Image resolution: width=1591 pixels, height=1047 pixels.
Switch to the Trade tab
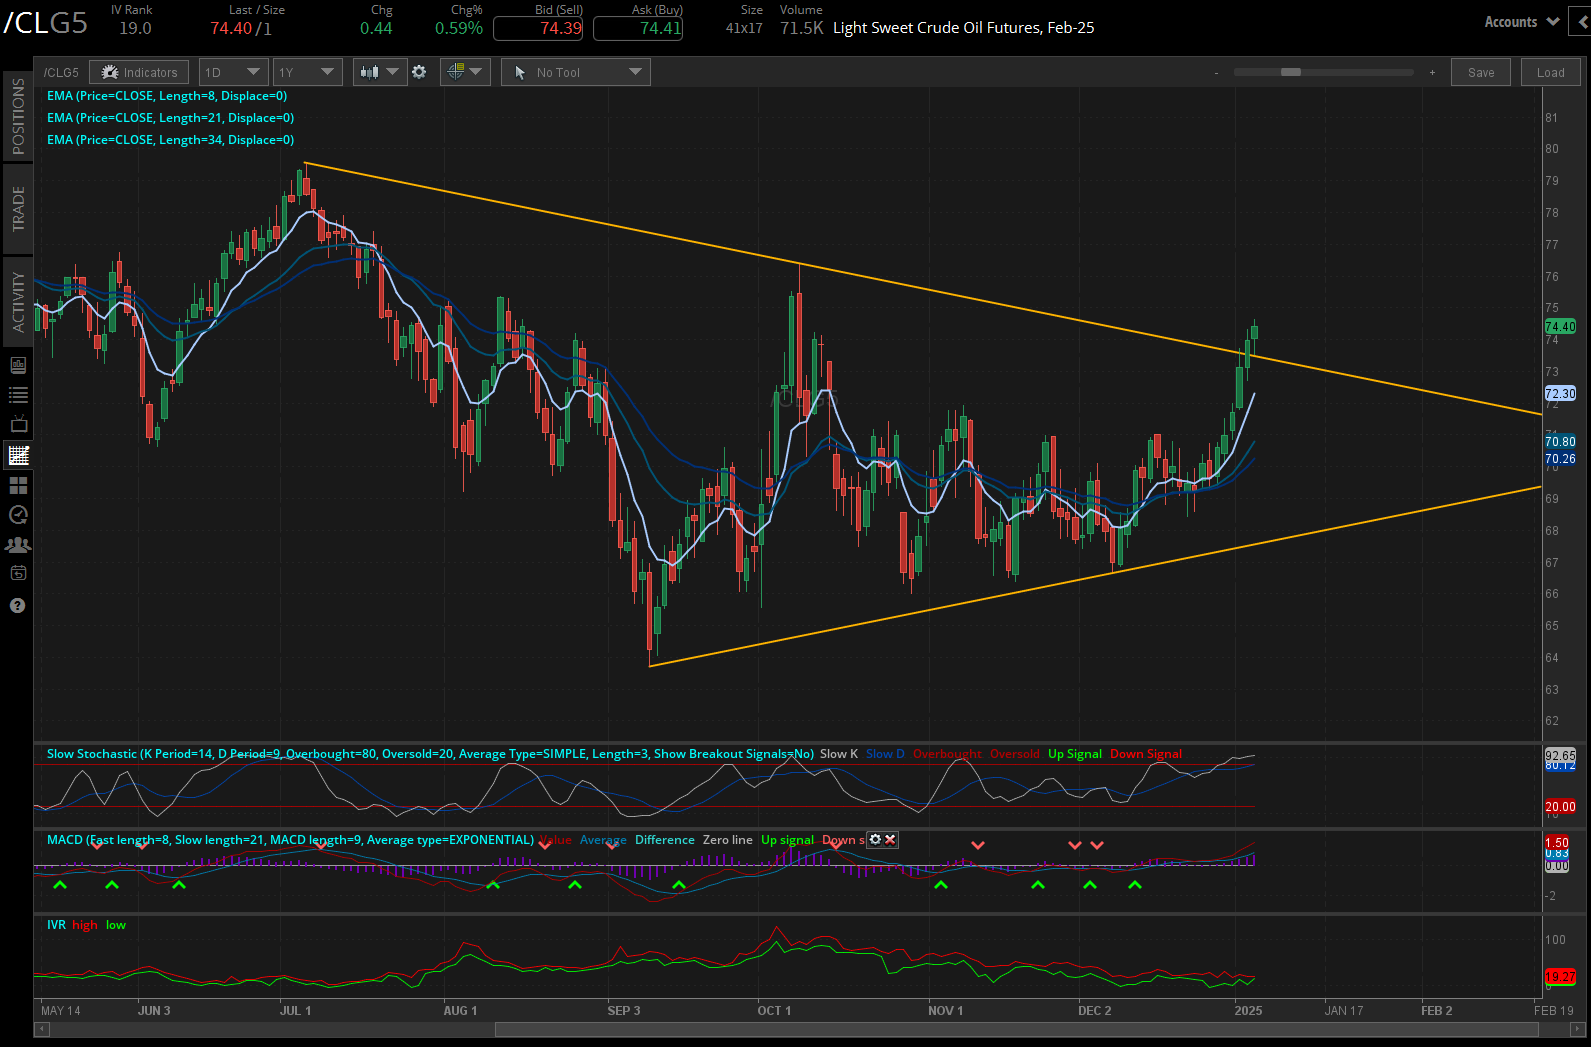[x=18, y=208]
